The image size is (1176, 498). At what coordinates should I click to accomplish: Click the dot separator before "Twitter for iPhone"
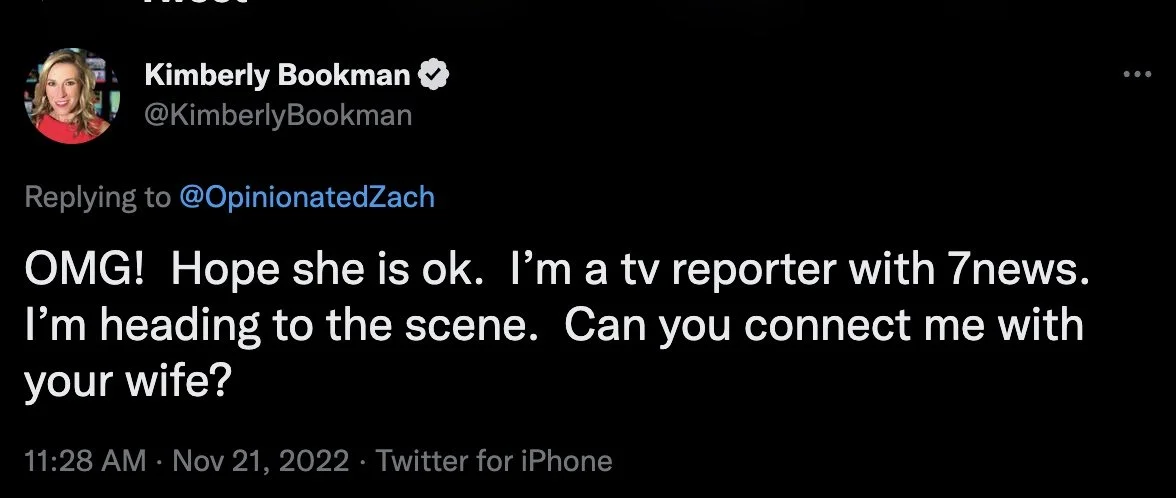[366, 460]
